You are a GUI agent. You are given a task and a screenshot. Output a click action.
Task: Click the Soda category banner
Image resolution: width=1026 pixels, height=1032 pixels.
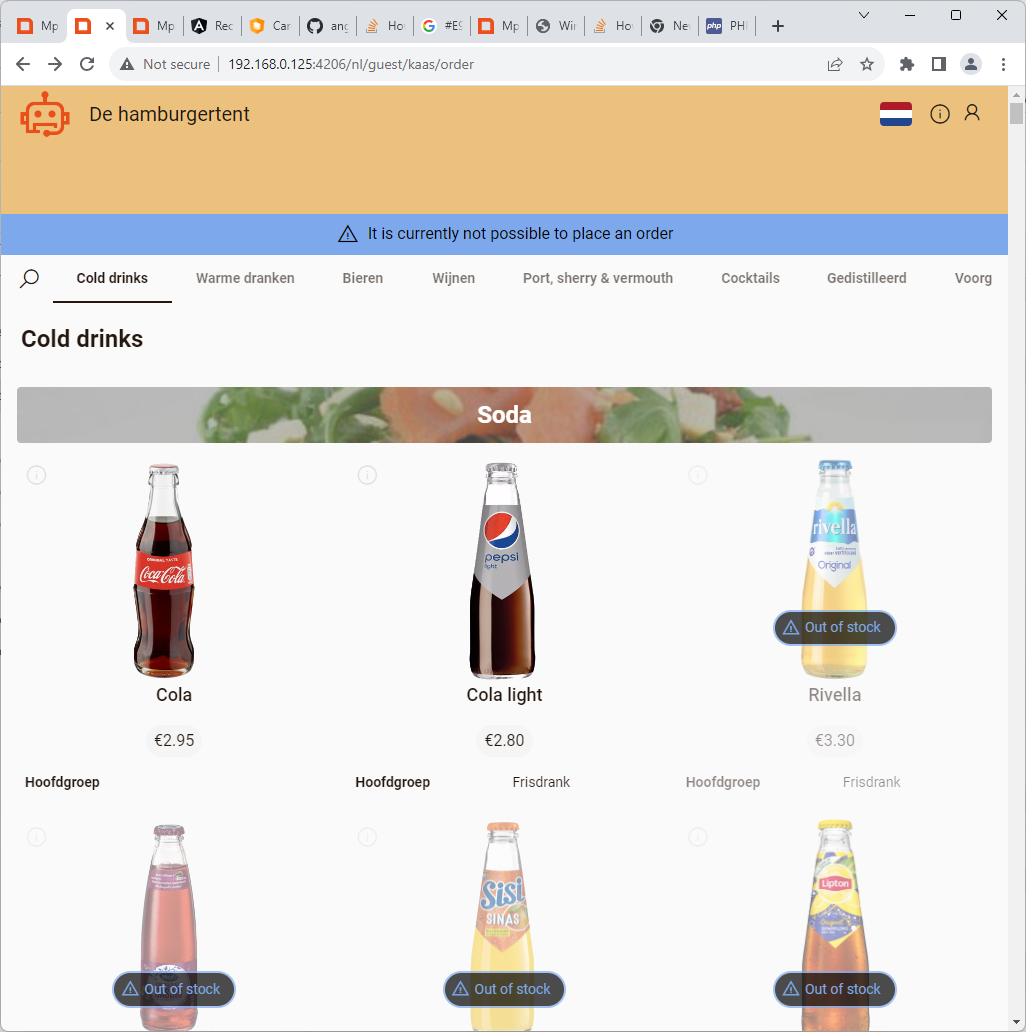(504, 415)
